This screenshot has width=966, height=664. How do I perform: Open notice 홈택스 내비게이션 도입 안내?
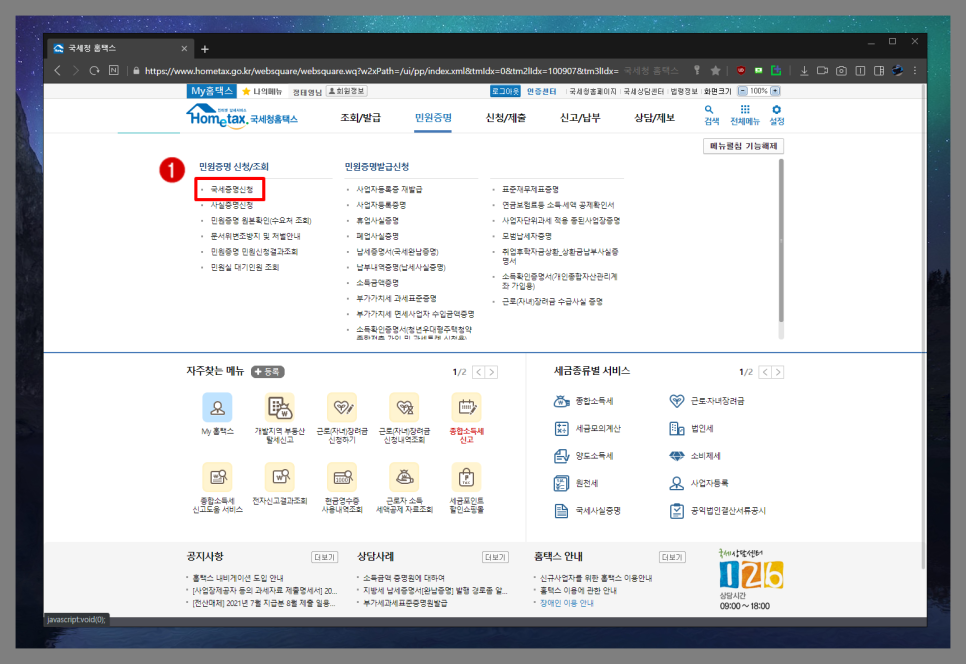237,578
